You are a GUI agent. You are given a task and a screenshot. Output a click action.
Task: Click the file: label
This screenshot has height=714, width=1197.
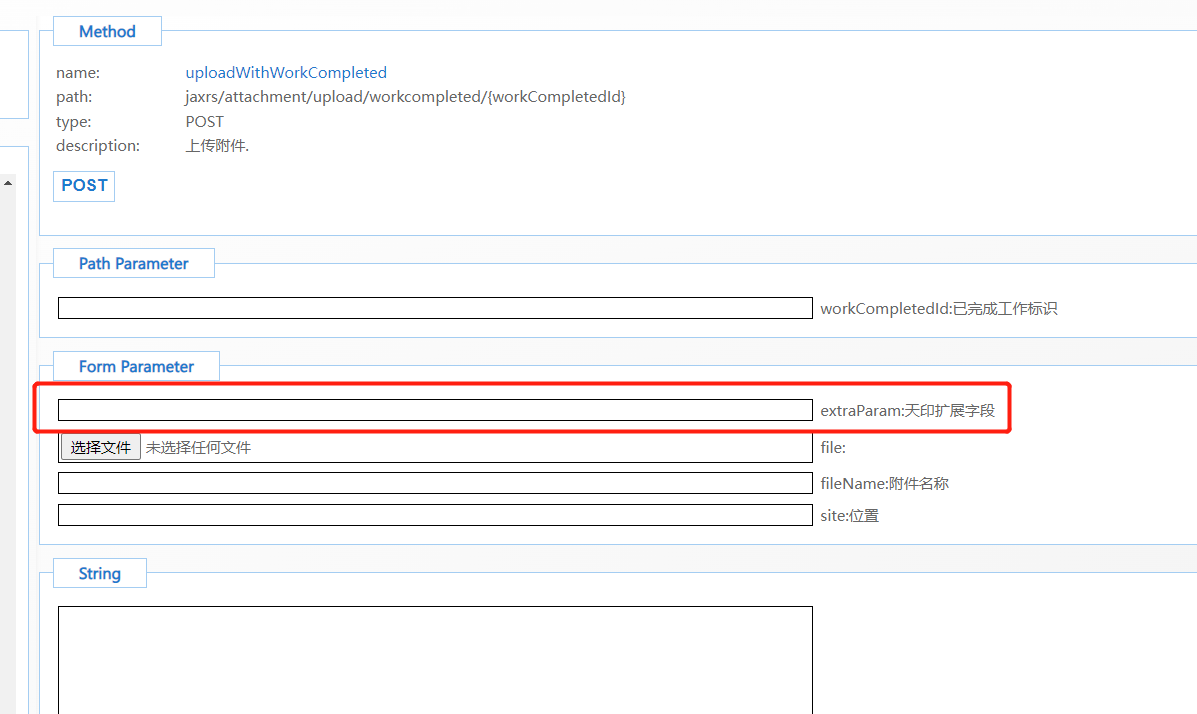point(833,447)
